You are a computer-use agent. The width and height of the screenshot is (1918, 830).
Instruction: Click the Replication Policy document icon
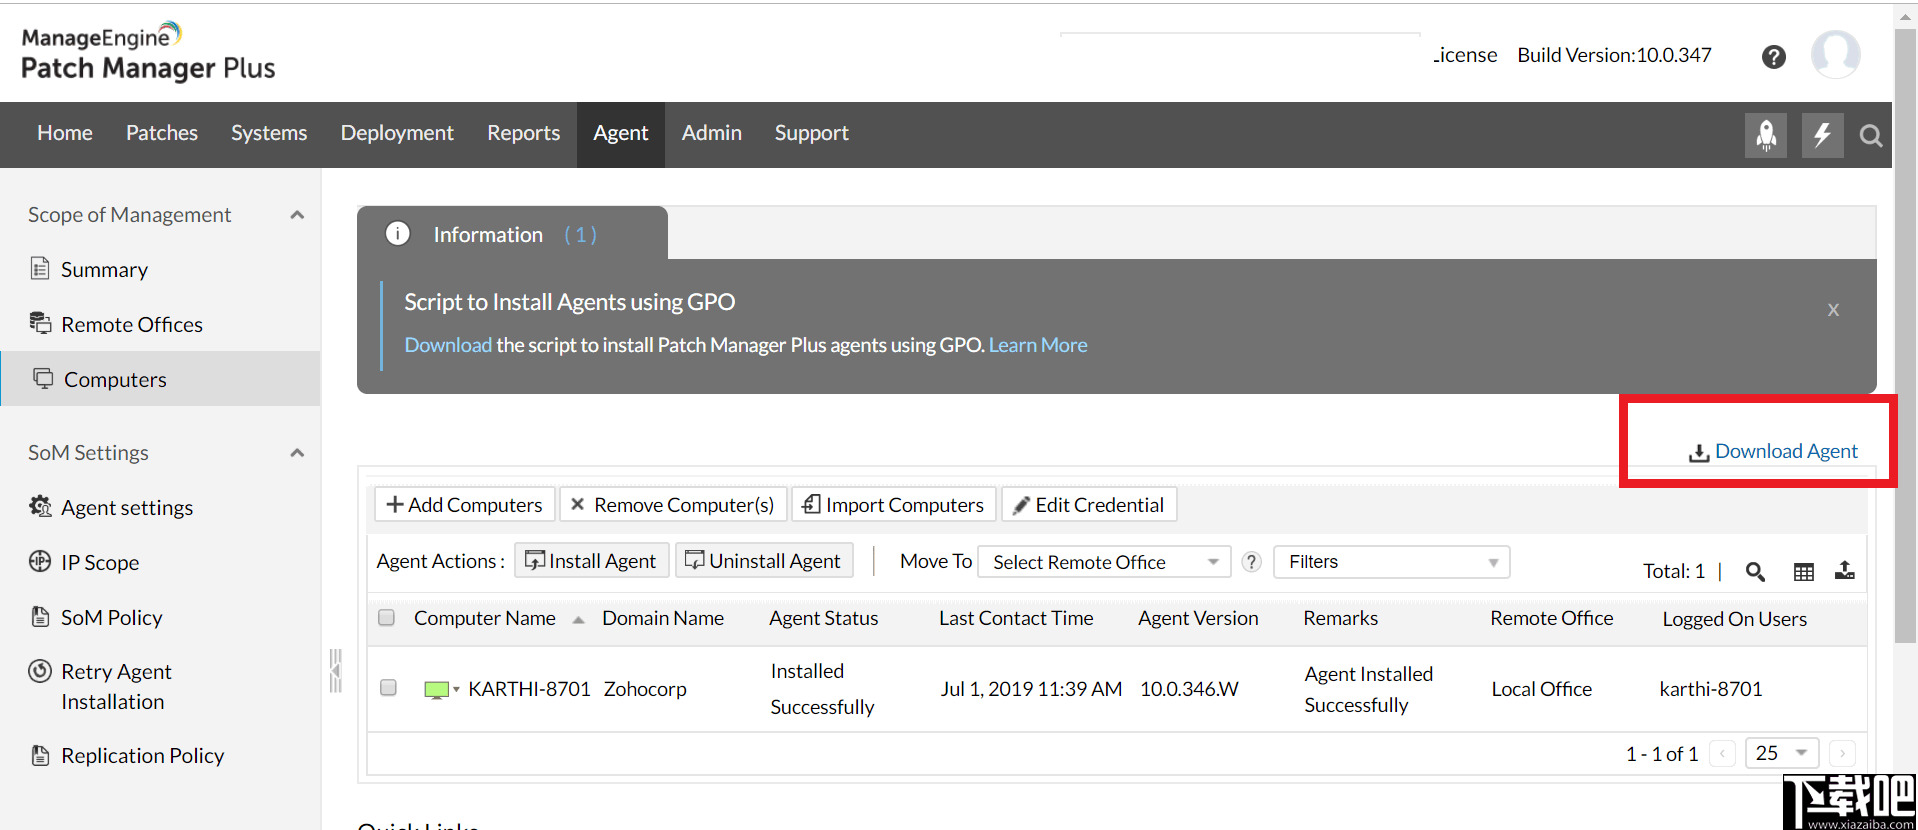pos(40,755)
